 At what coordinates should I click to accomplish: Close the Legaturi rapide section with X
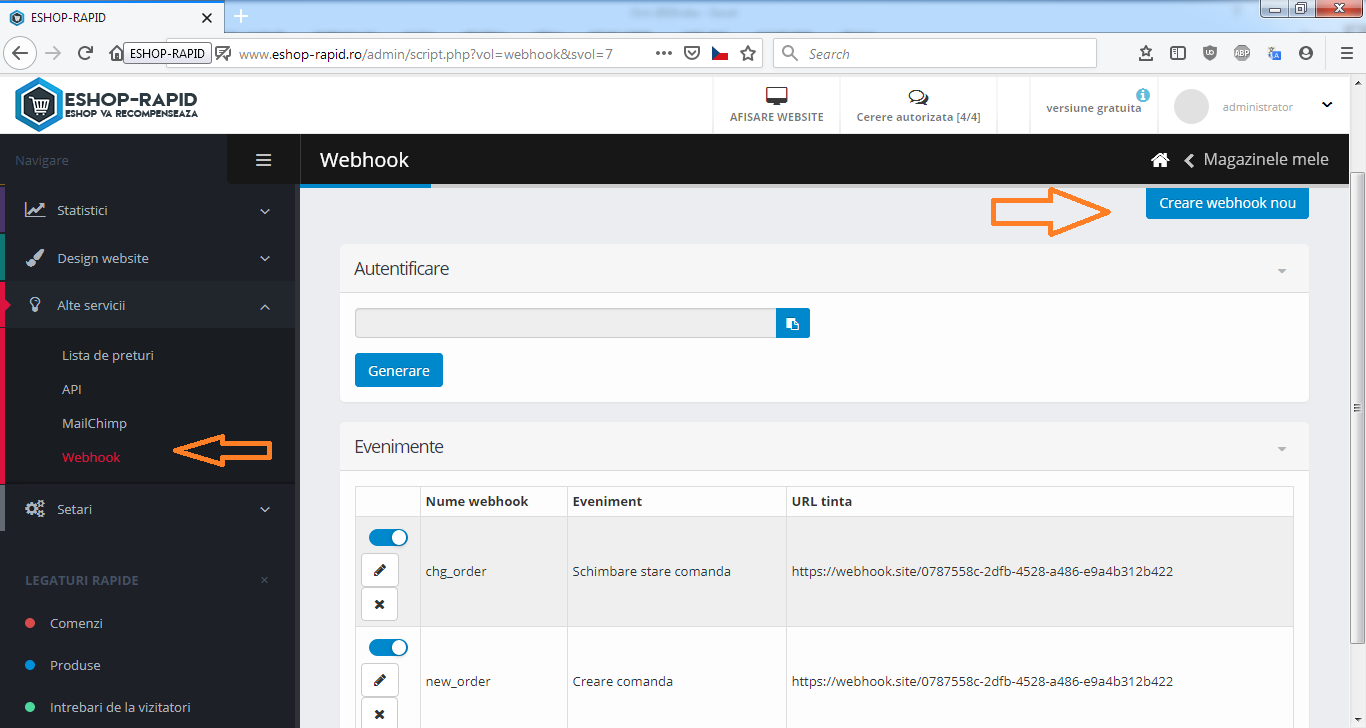tap(264, 580)
